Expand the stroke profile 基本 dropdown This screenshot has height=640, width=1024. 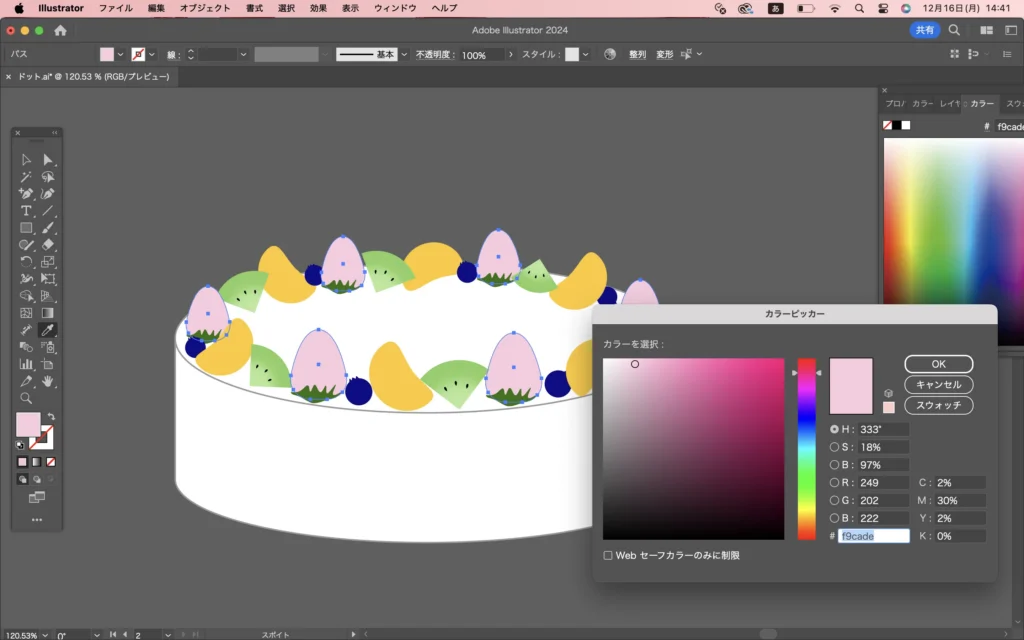click(x=404, y=55)
